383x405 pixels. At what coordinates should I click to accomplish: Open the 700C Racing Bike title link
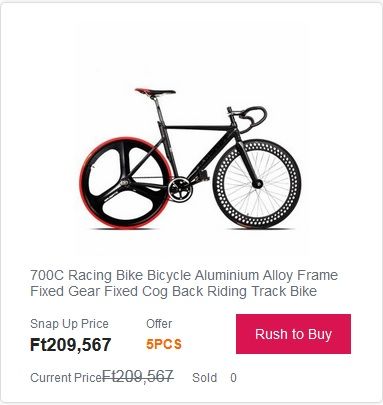click(184, 283)
